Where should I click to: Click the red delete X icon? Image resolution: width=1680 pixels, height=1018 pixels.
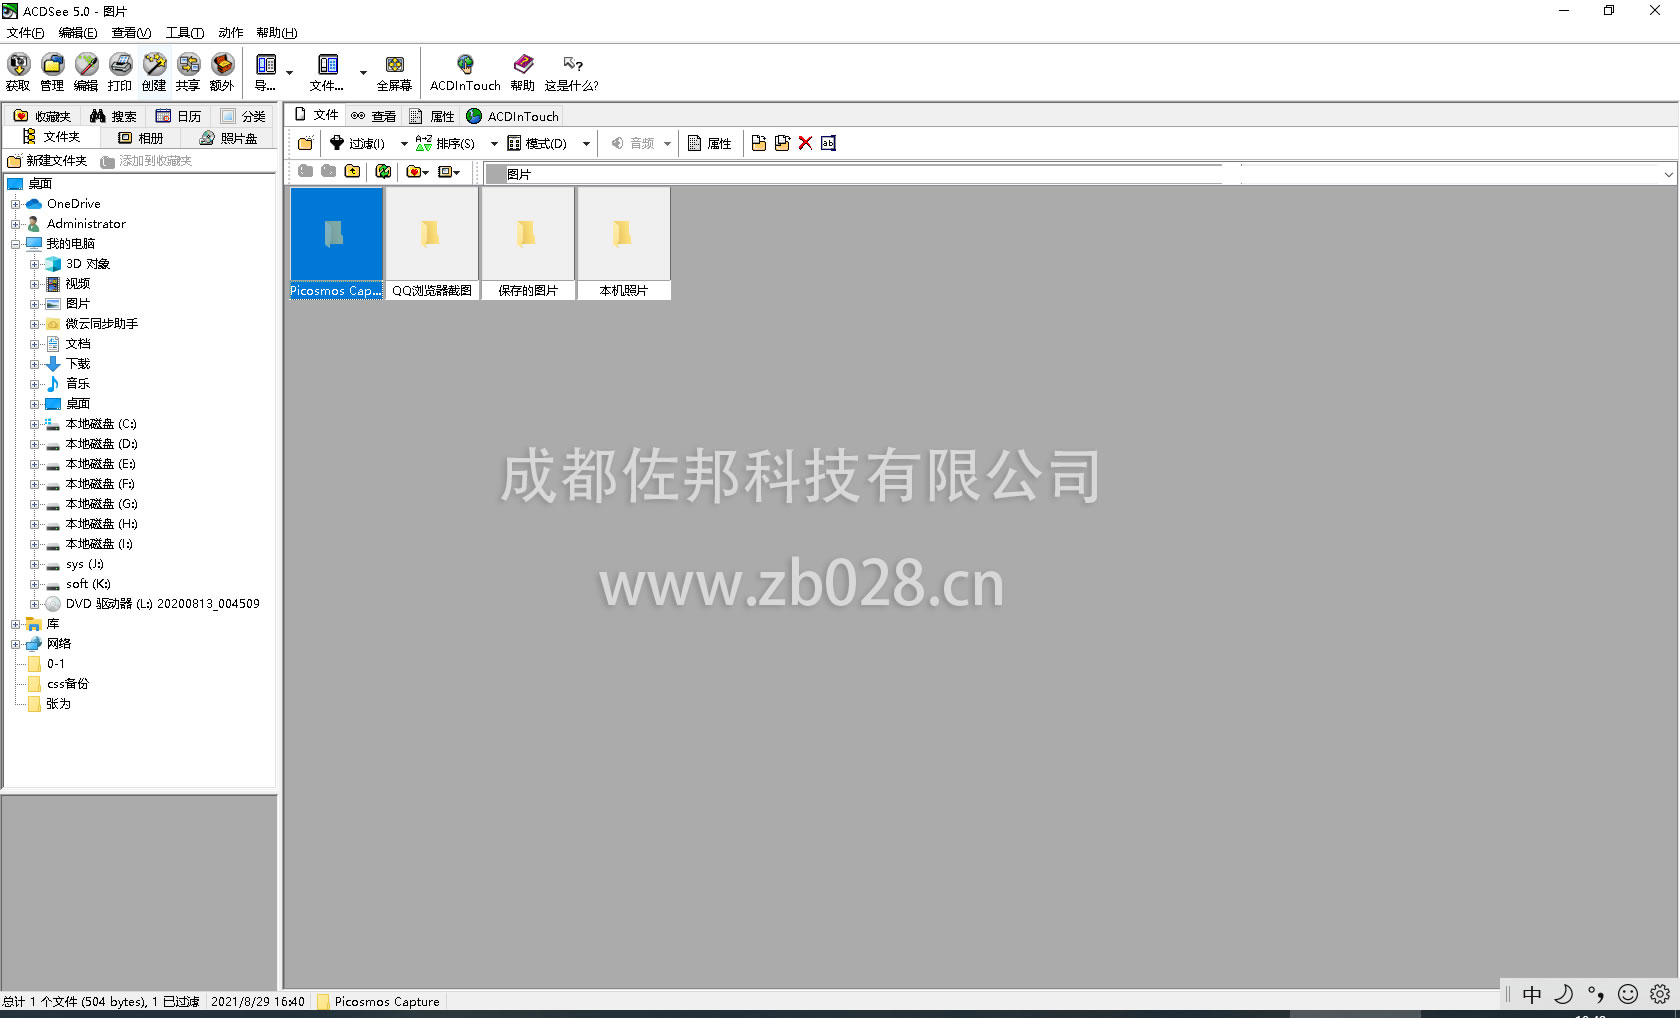(x=805, y=143)
